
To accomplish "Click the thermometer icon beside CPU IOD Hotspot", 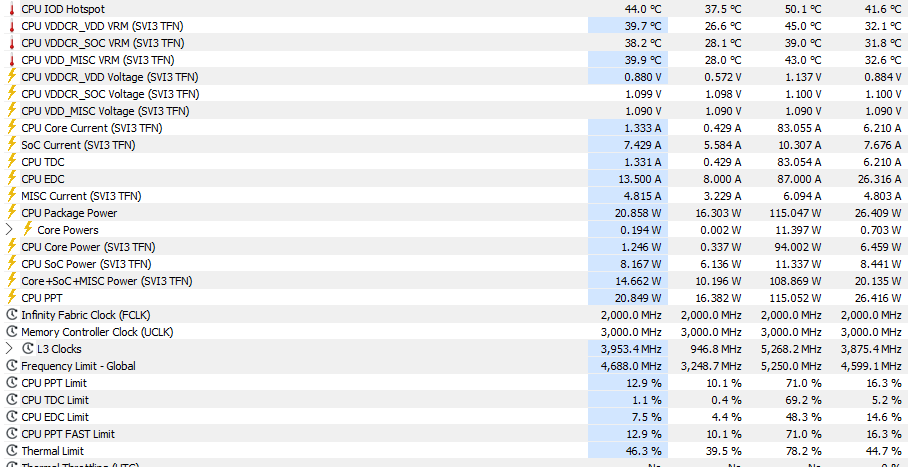I will [12, 9].
